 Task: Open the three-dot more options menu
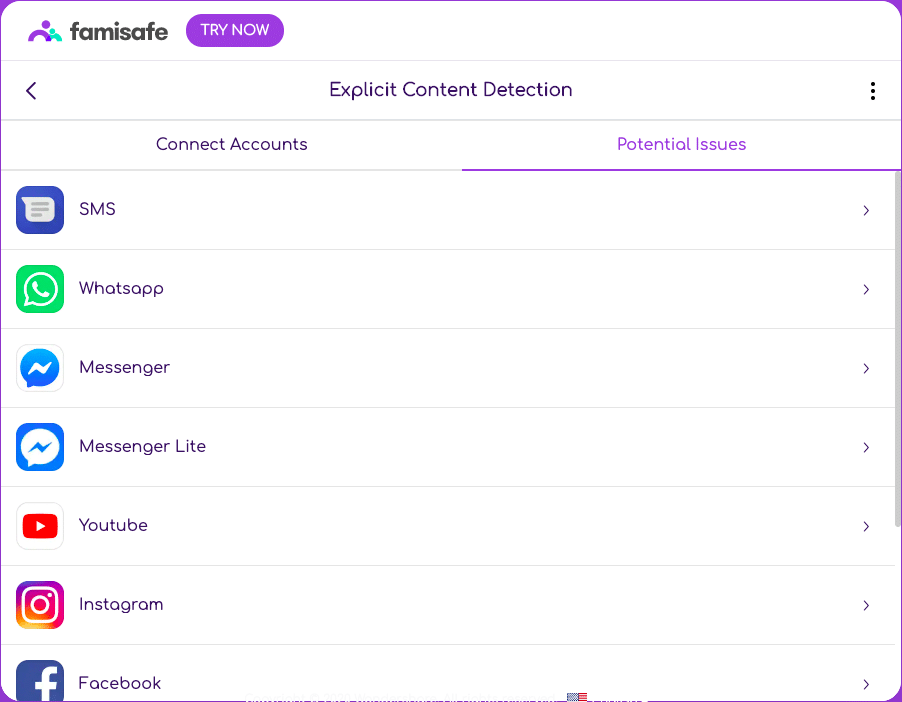click(x=873, y=91)
